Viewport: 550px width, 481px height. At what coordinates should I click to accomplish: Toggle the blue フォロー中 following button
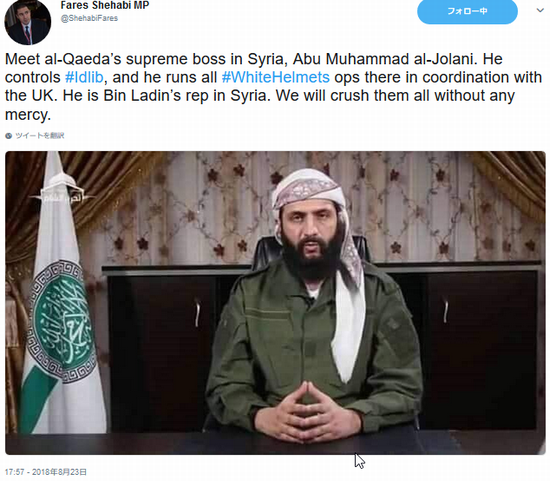[x=467, y=11]
